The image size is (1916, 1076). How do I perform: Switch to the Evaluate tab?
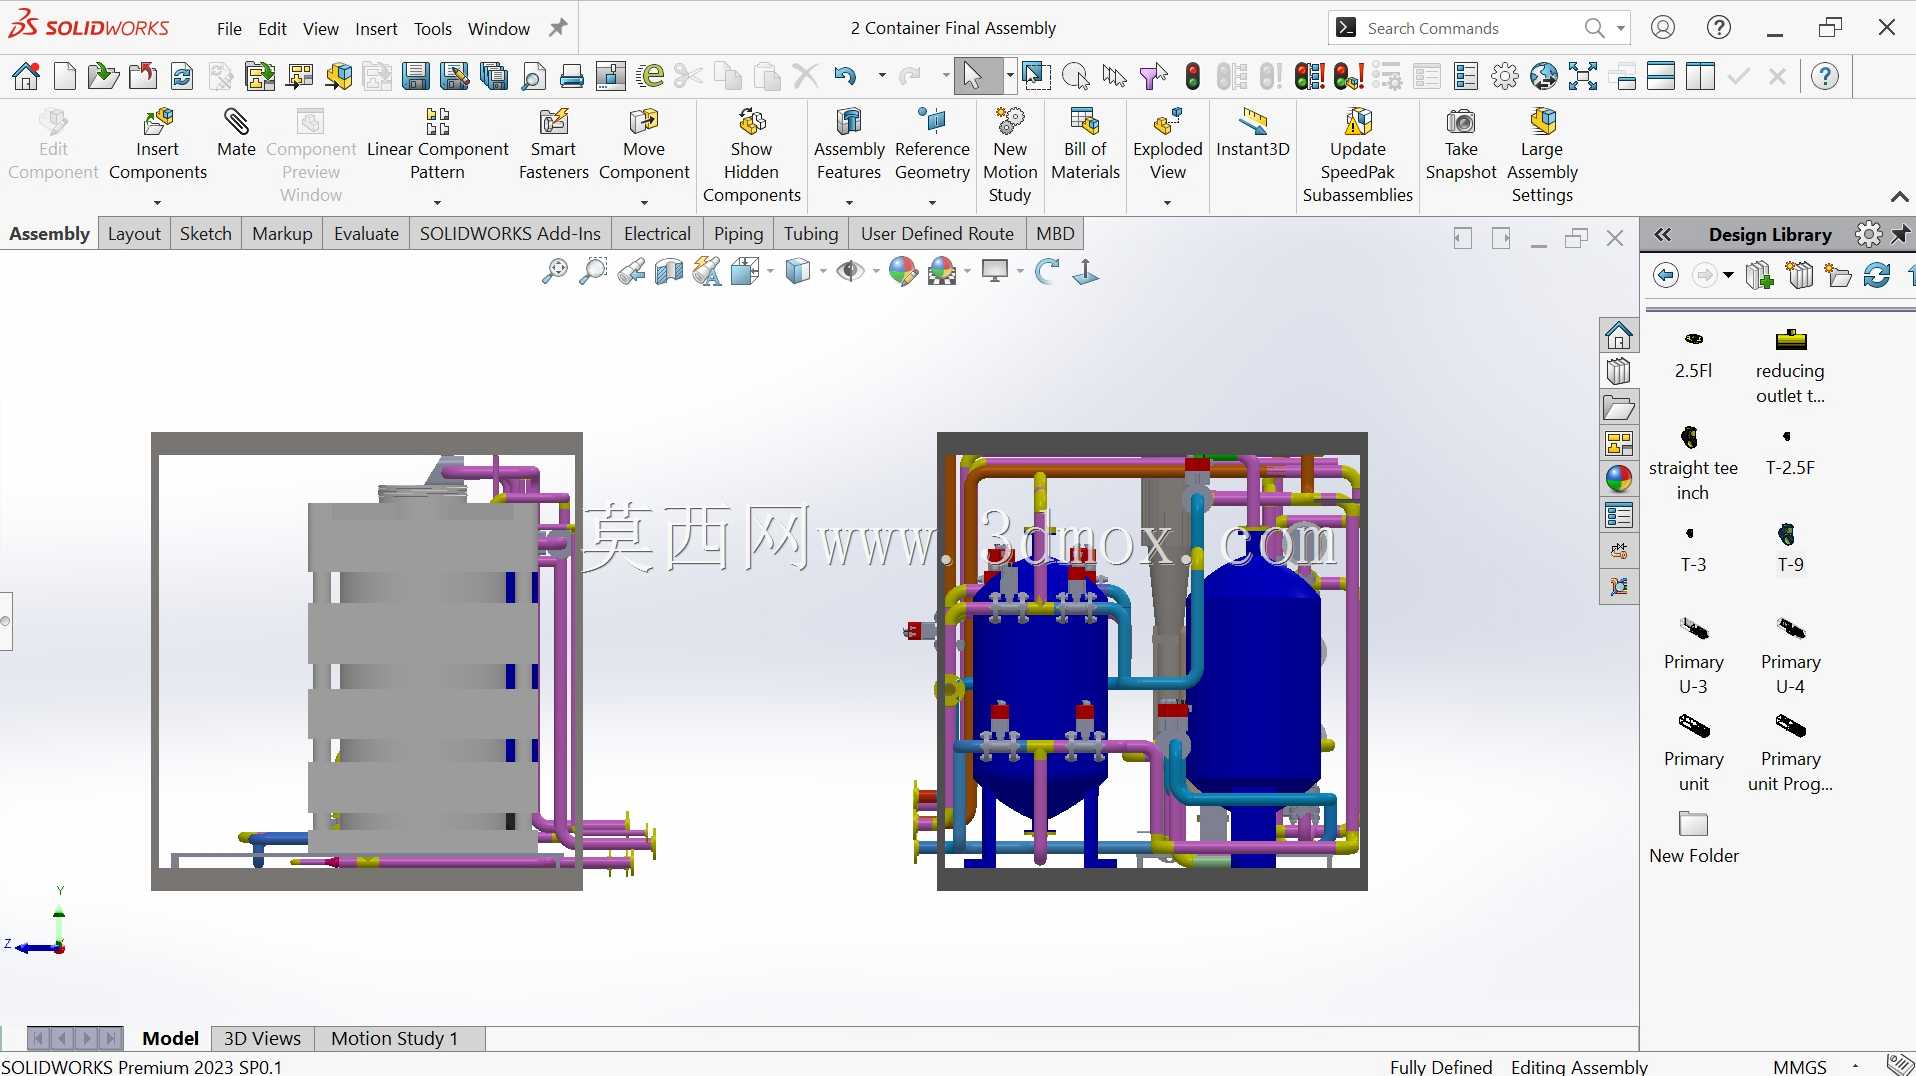pyautogui.click(x=366, y=234)
